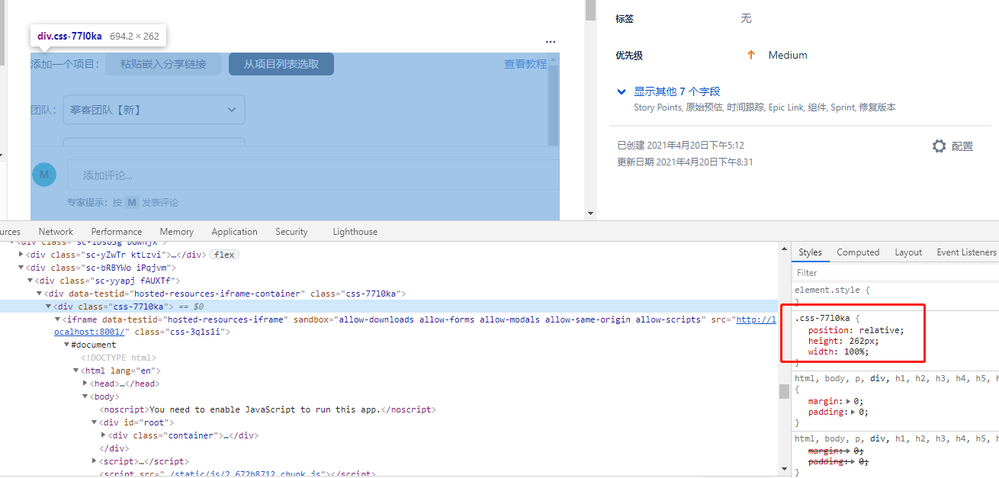Click the 标签 field value 无
This screenshot has height=478, width=999.
746,18
